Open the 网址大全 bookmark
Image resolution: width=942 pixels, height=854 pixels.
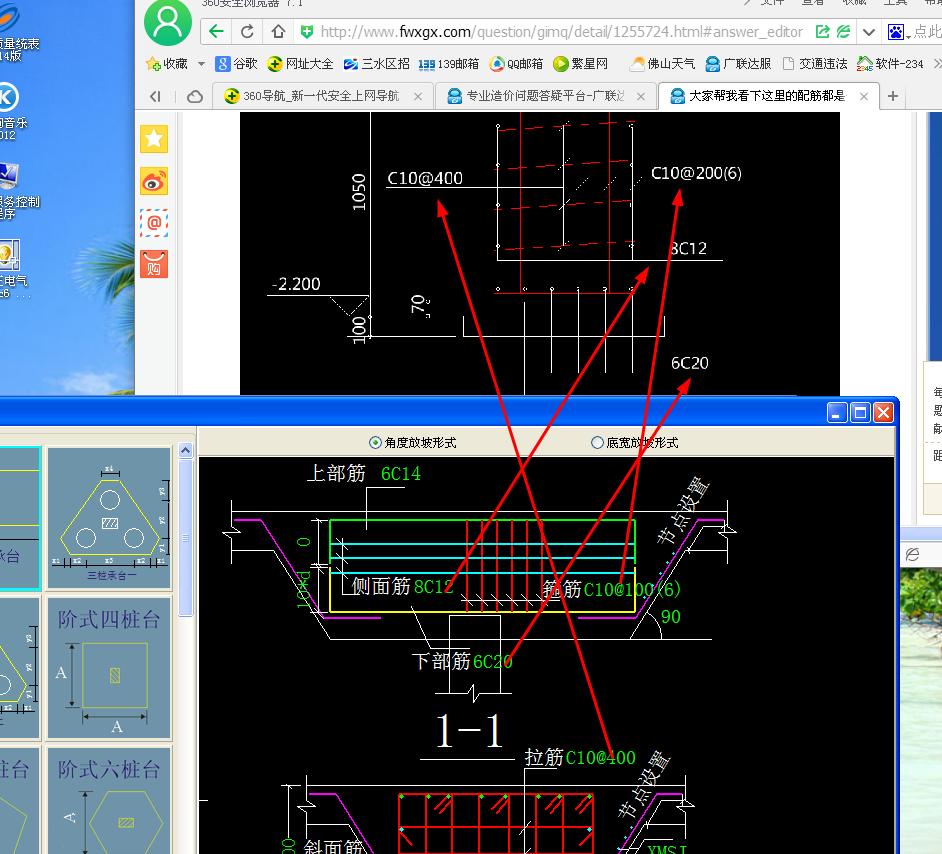(x=300, y=64)
